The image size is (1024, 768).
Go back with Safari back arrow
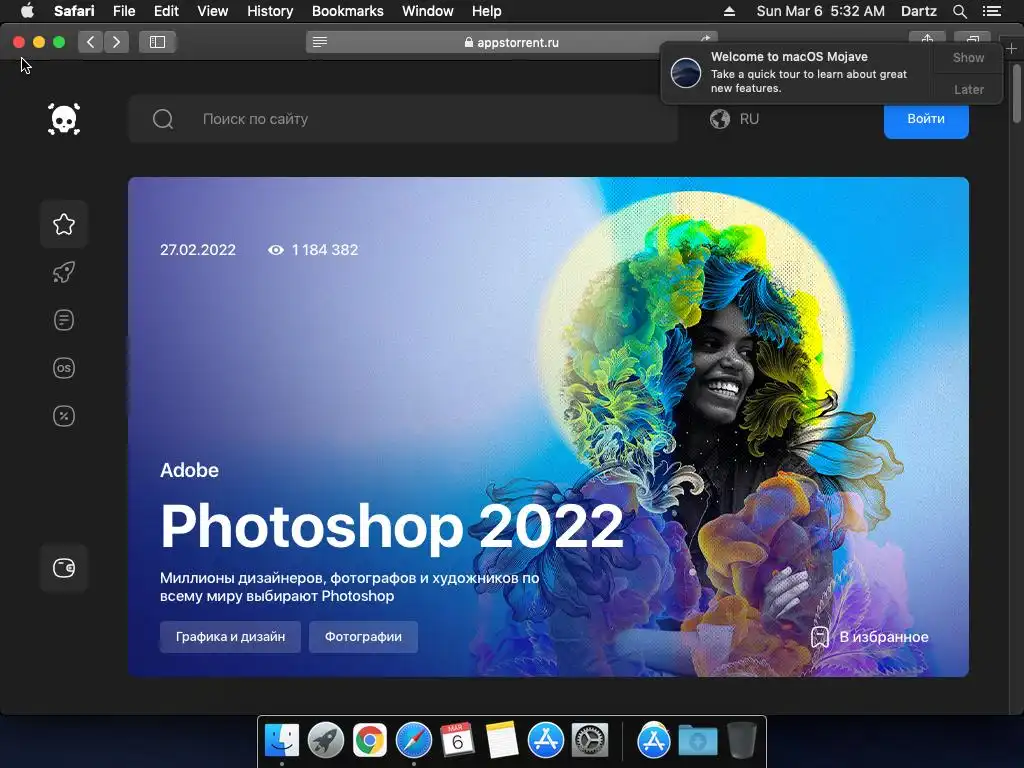pos(91,42)
